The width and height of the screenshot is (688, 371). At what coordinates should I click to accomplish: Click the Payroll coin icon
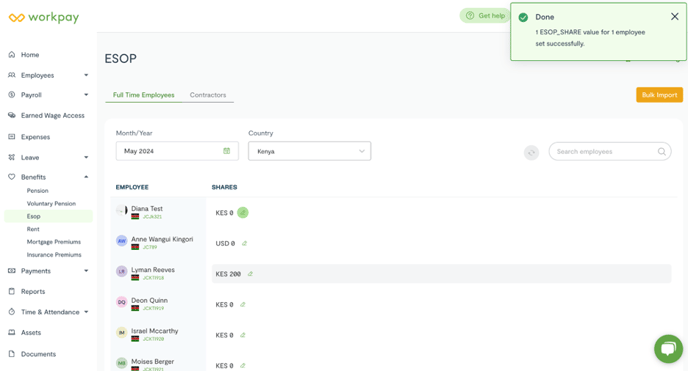[12, 95]
